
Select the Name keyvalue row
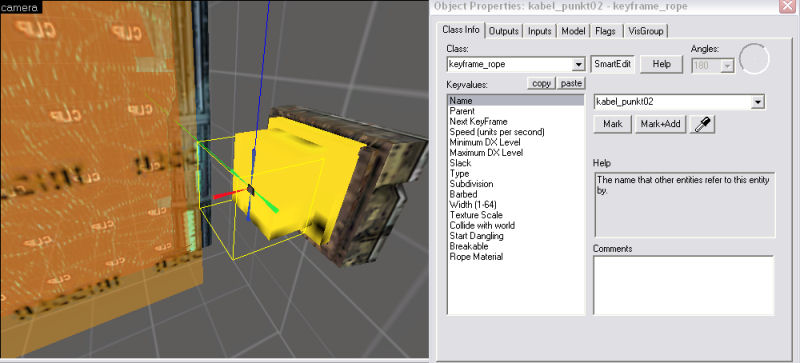click(x=515, y=101)
